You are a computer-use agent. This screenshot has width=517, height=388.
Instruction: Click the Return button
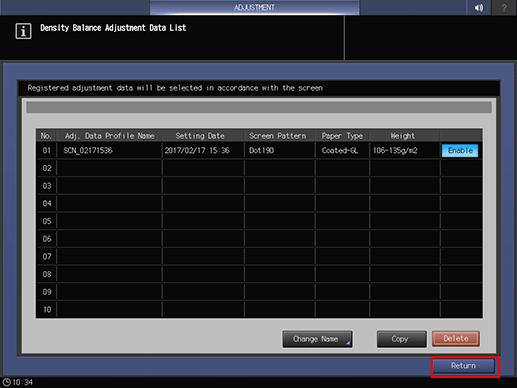pyautogui.click(x=463, y=366)
